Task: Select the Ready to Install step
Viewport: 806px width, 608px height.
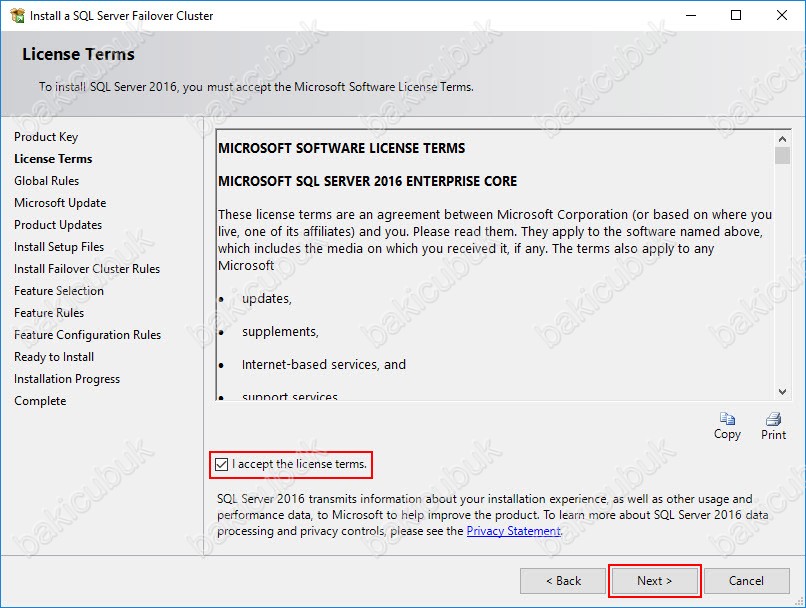Action: [x=54, y=357]
